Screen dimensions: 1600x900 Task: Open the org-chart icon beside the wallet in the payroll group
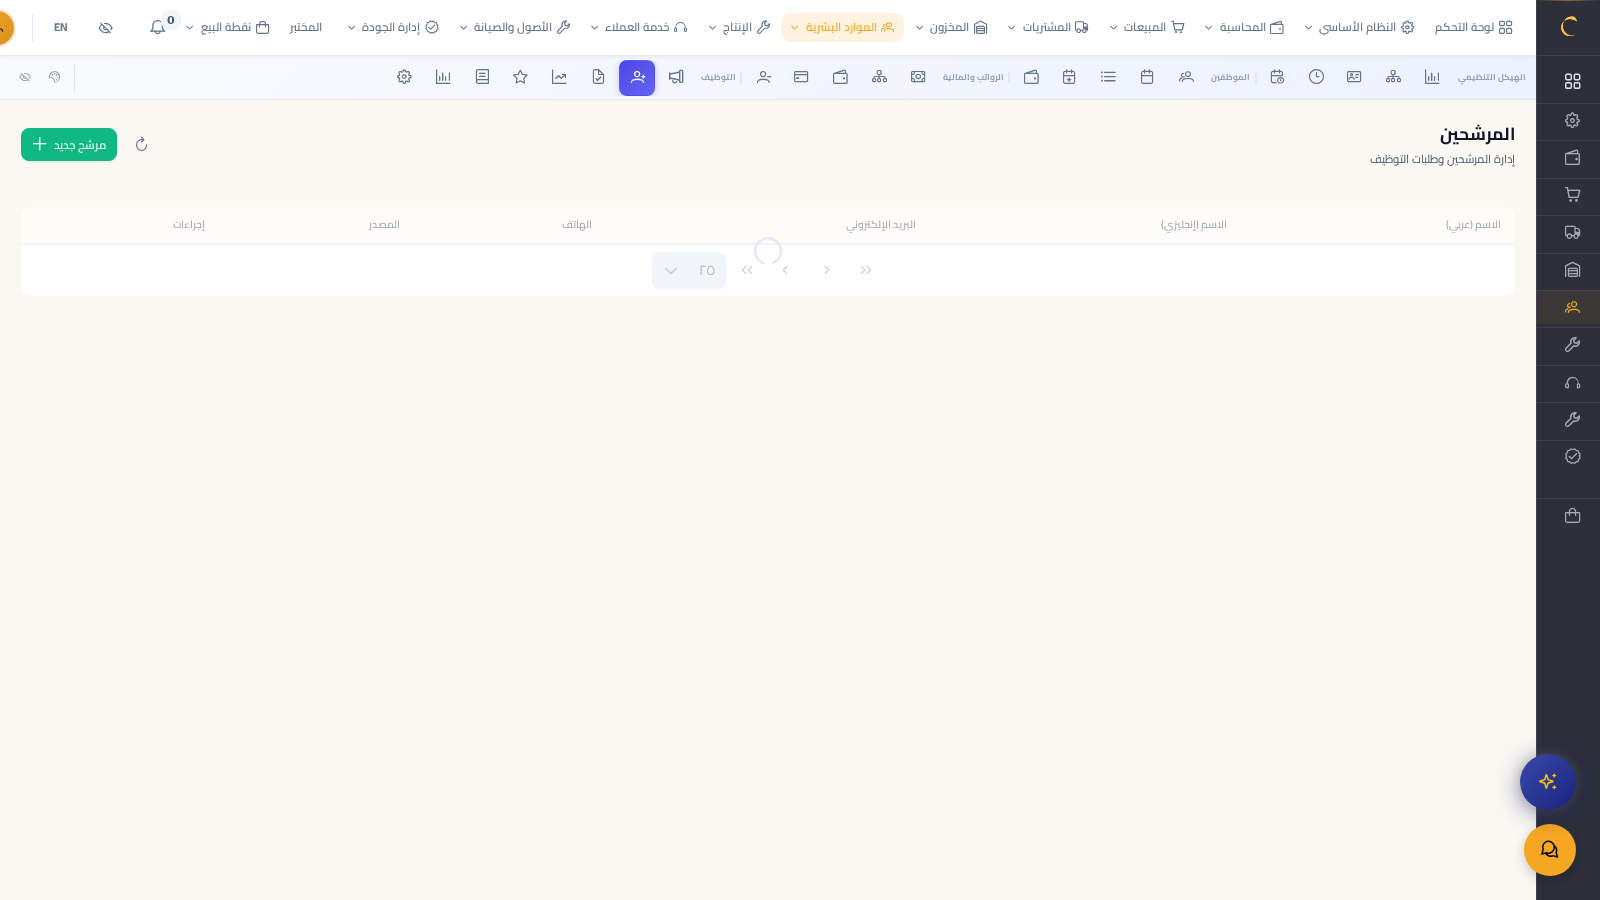[x=879, y=77]
